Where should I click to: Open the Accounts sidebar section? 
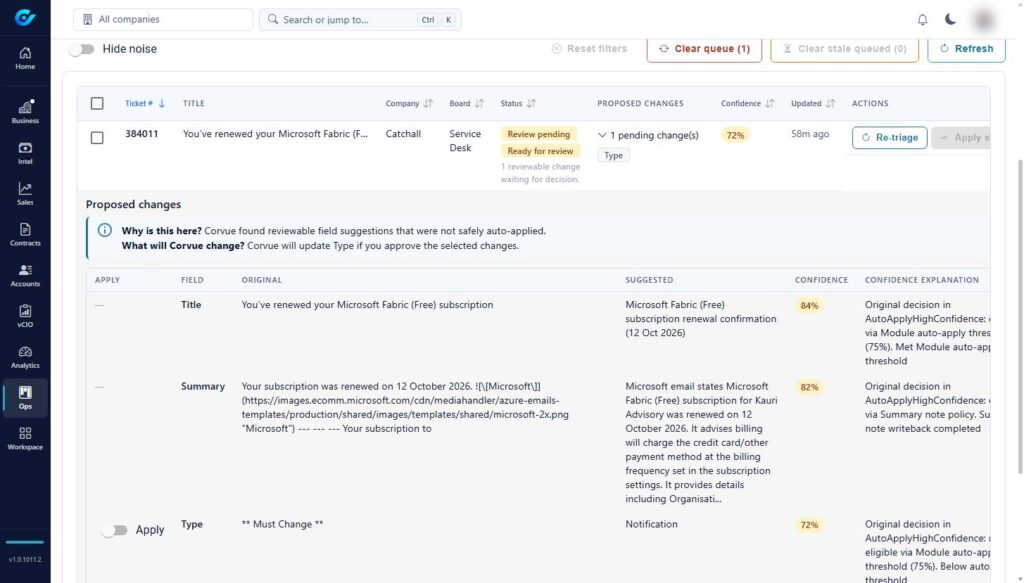pyautogui.click(x=25, y=276)
